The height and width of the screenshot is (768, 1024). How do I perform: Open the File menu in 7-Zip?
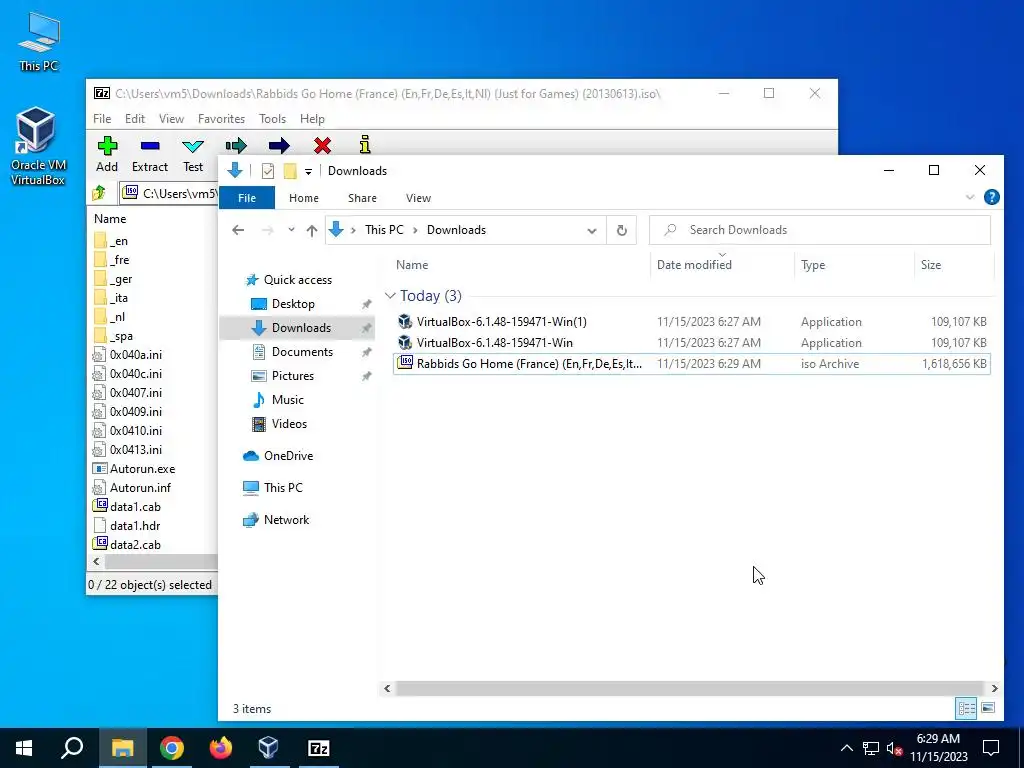102,119
